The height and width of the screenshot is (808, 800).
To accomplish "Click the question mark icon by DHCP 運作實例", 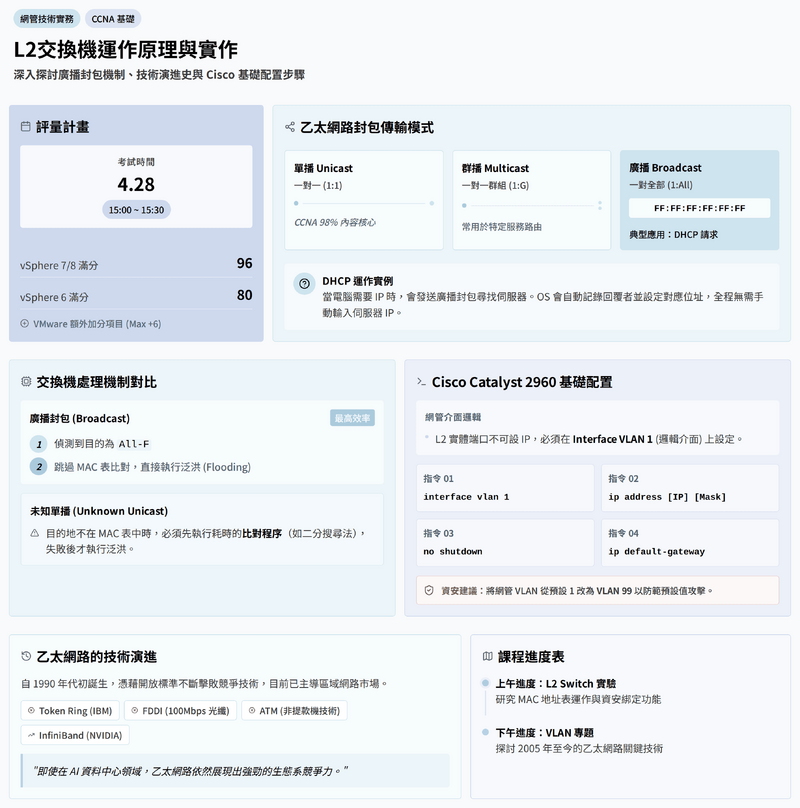I will point(304,284).
